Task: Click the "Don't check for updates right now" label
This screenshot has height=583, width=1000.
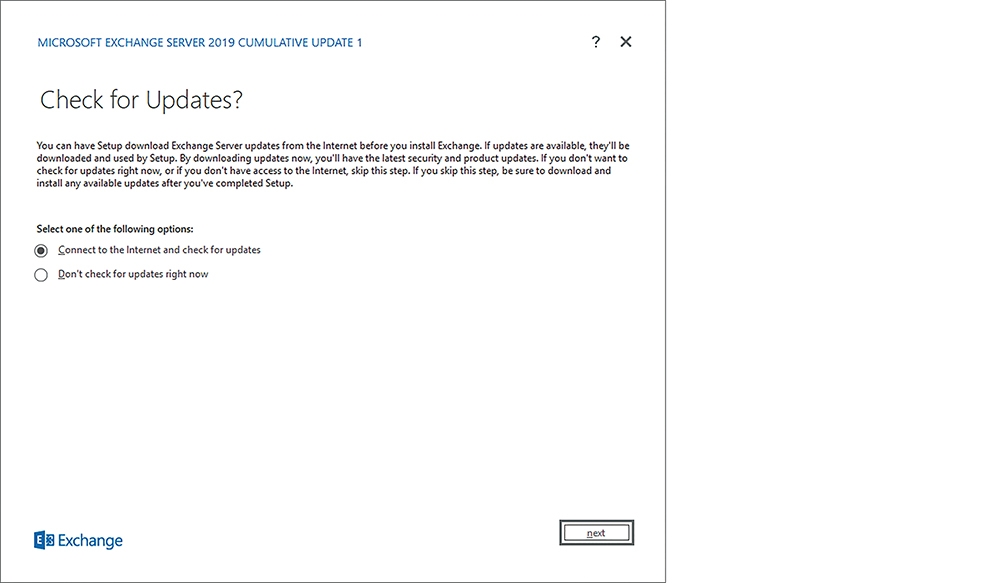Action: [133, 274]
